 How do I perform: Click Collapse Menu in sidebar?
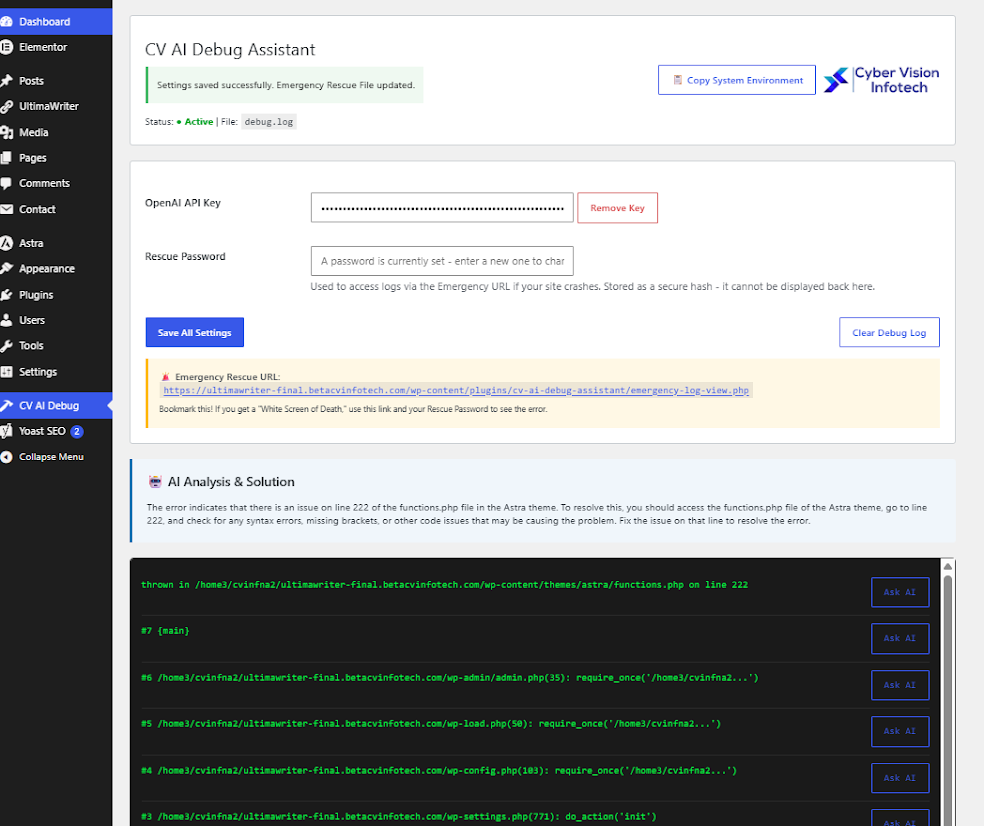point(56,457)
